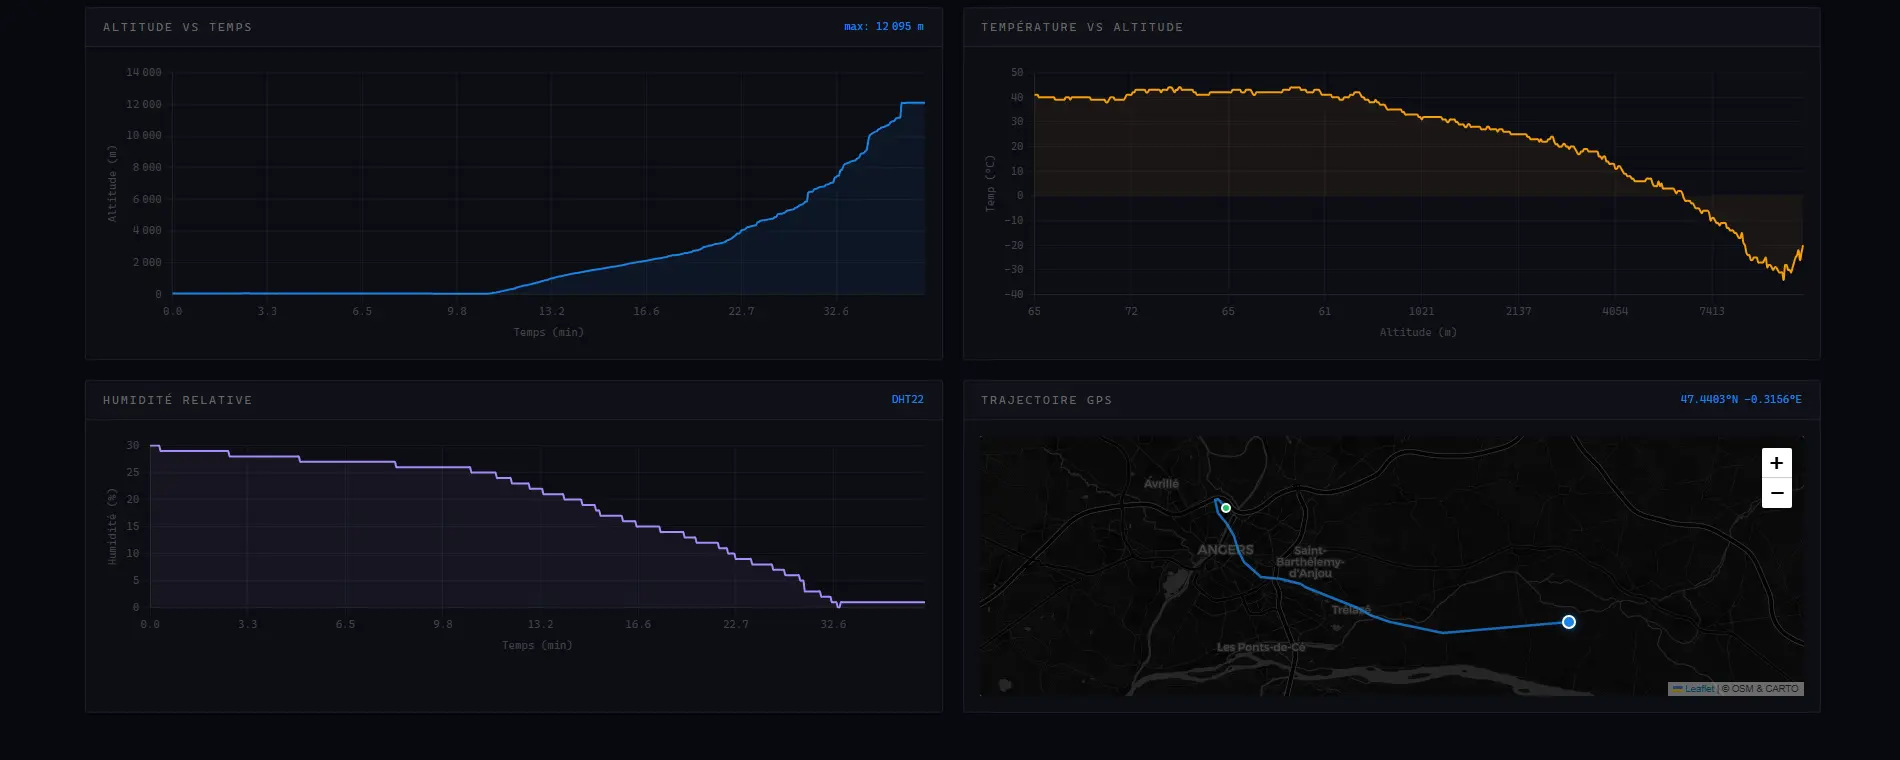The image size is (1900, 760).
Task: Click the Avrillé label on the map
Action: point(1161,484)
